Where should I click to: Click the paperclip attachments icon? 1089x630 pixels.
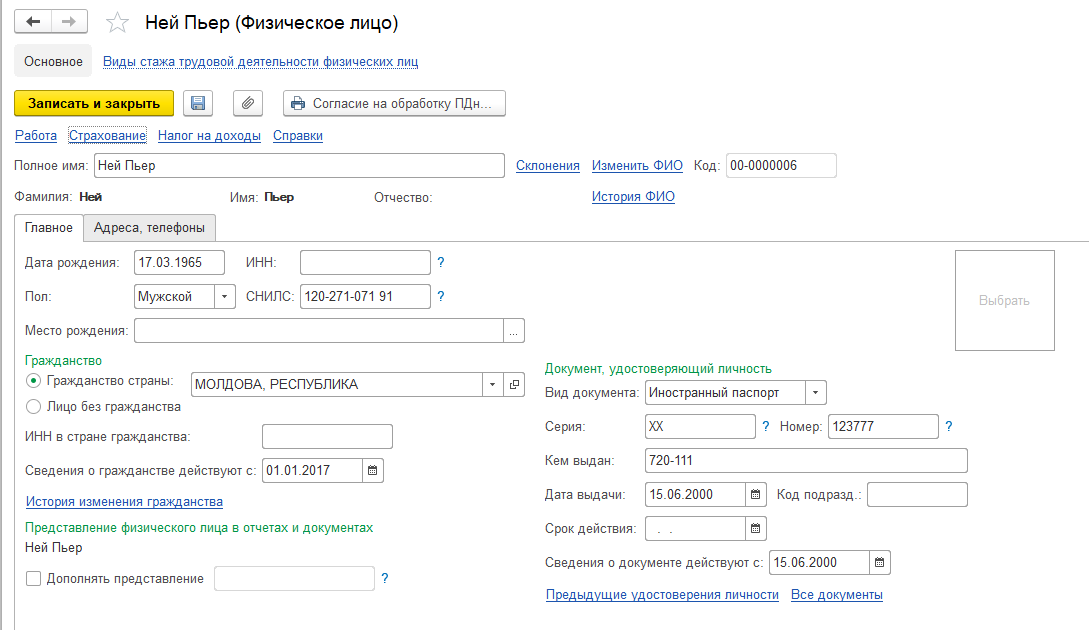click(x=247, y=103)
